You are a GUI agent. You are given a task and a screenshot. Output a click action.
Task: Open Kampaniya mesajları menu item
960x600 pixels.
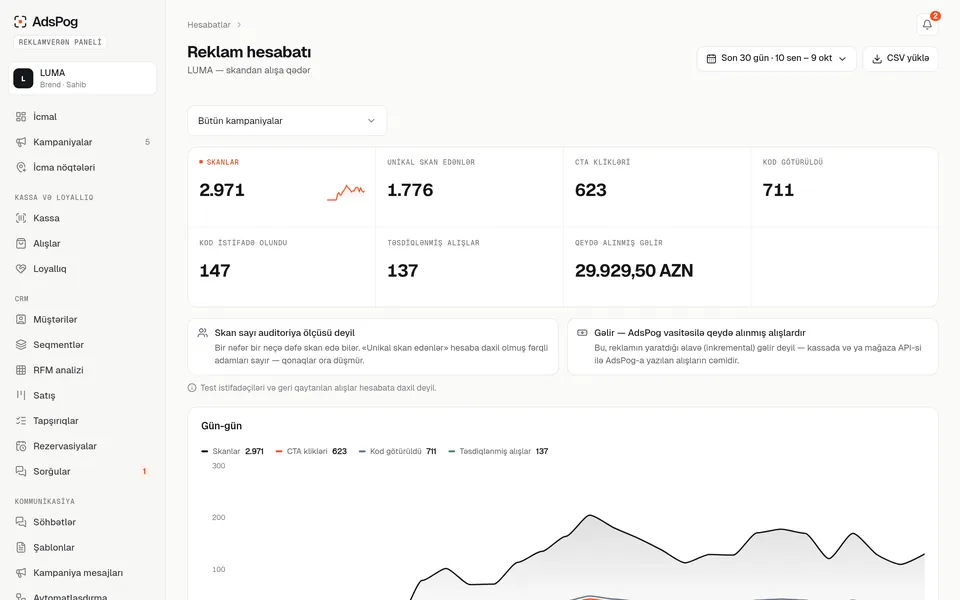83,573
